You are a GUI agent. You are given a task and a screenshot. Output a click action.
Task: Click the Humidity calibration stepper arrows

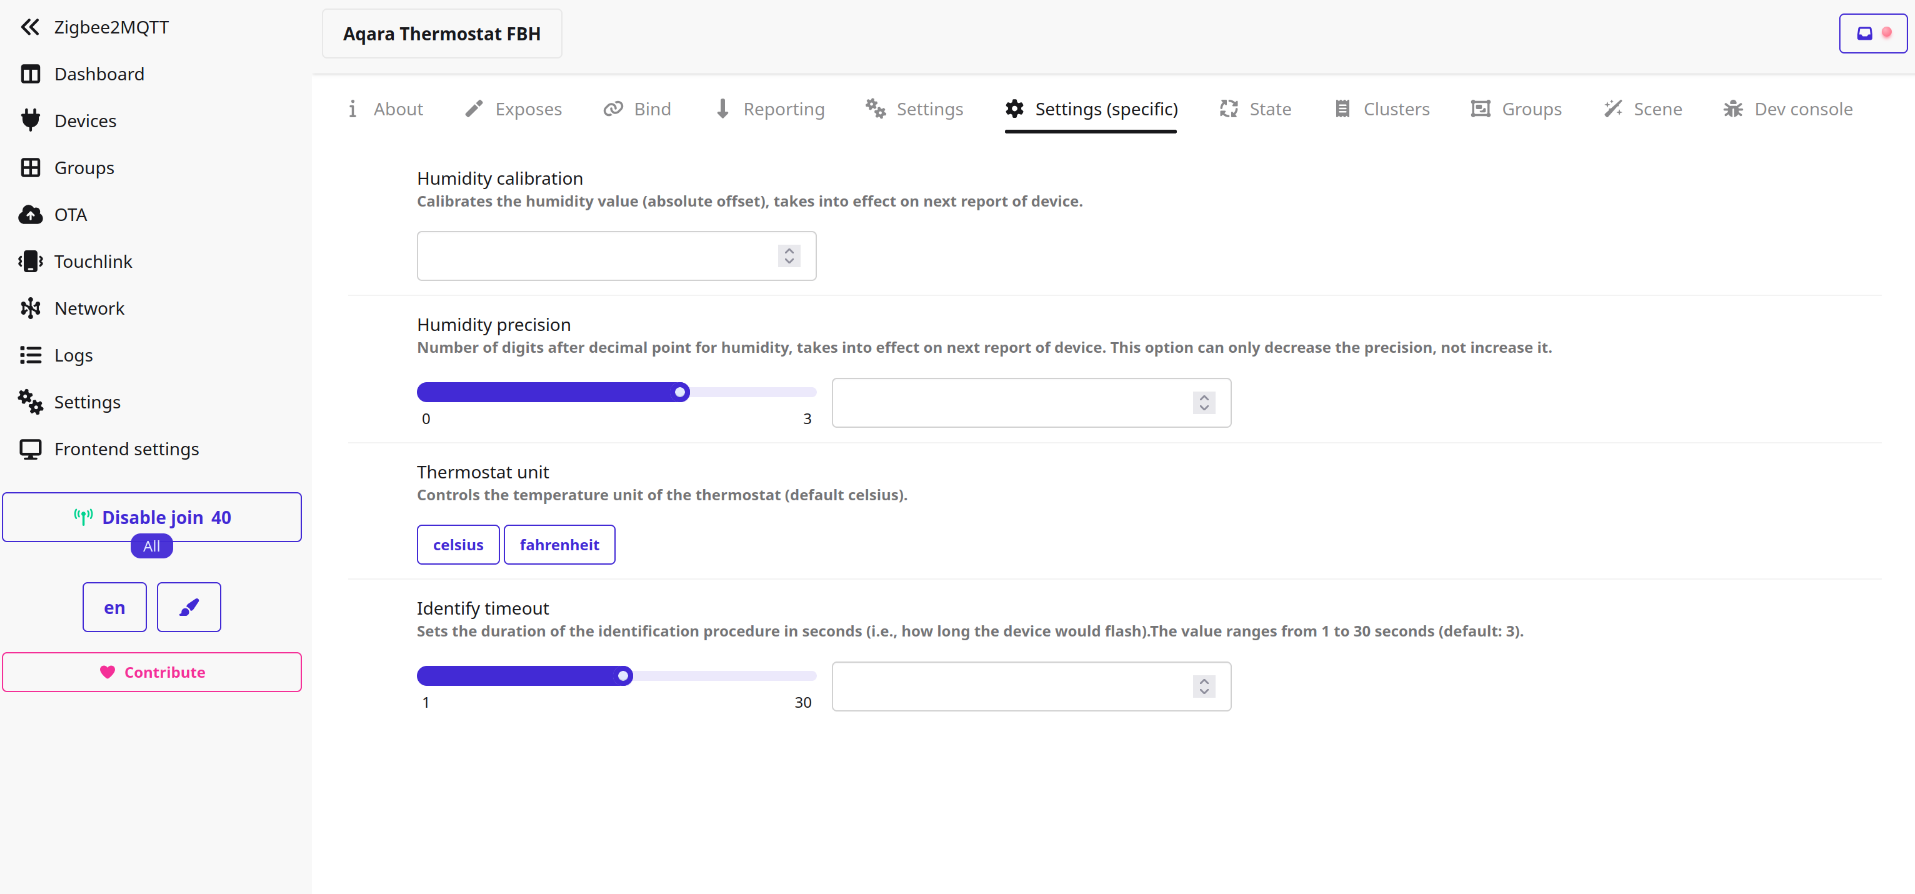pyautogui.click(x=789, y=256)
